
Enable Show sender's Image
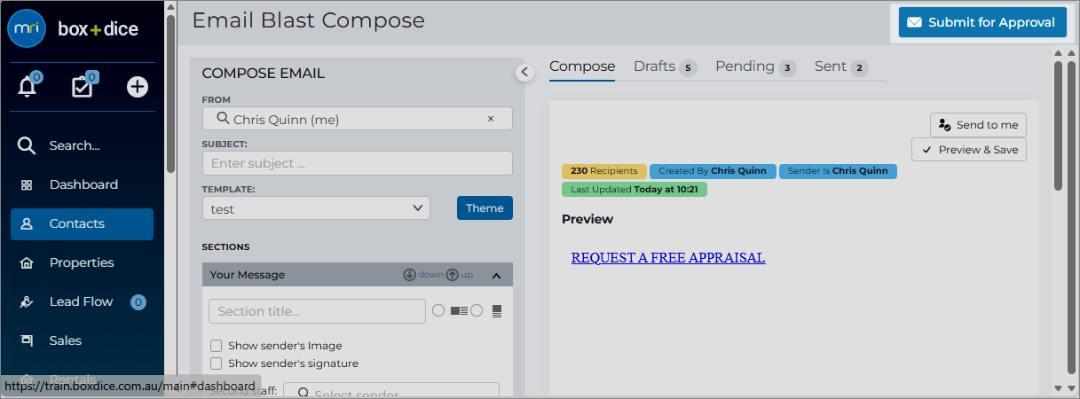pyautogui.click(x=216, y=346)
